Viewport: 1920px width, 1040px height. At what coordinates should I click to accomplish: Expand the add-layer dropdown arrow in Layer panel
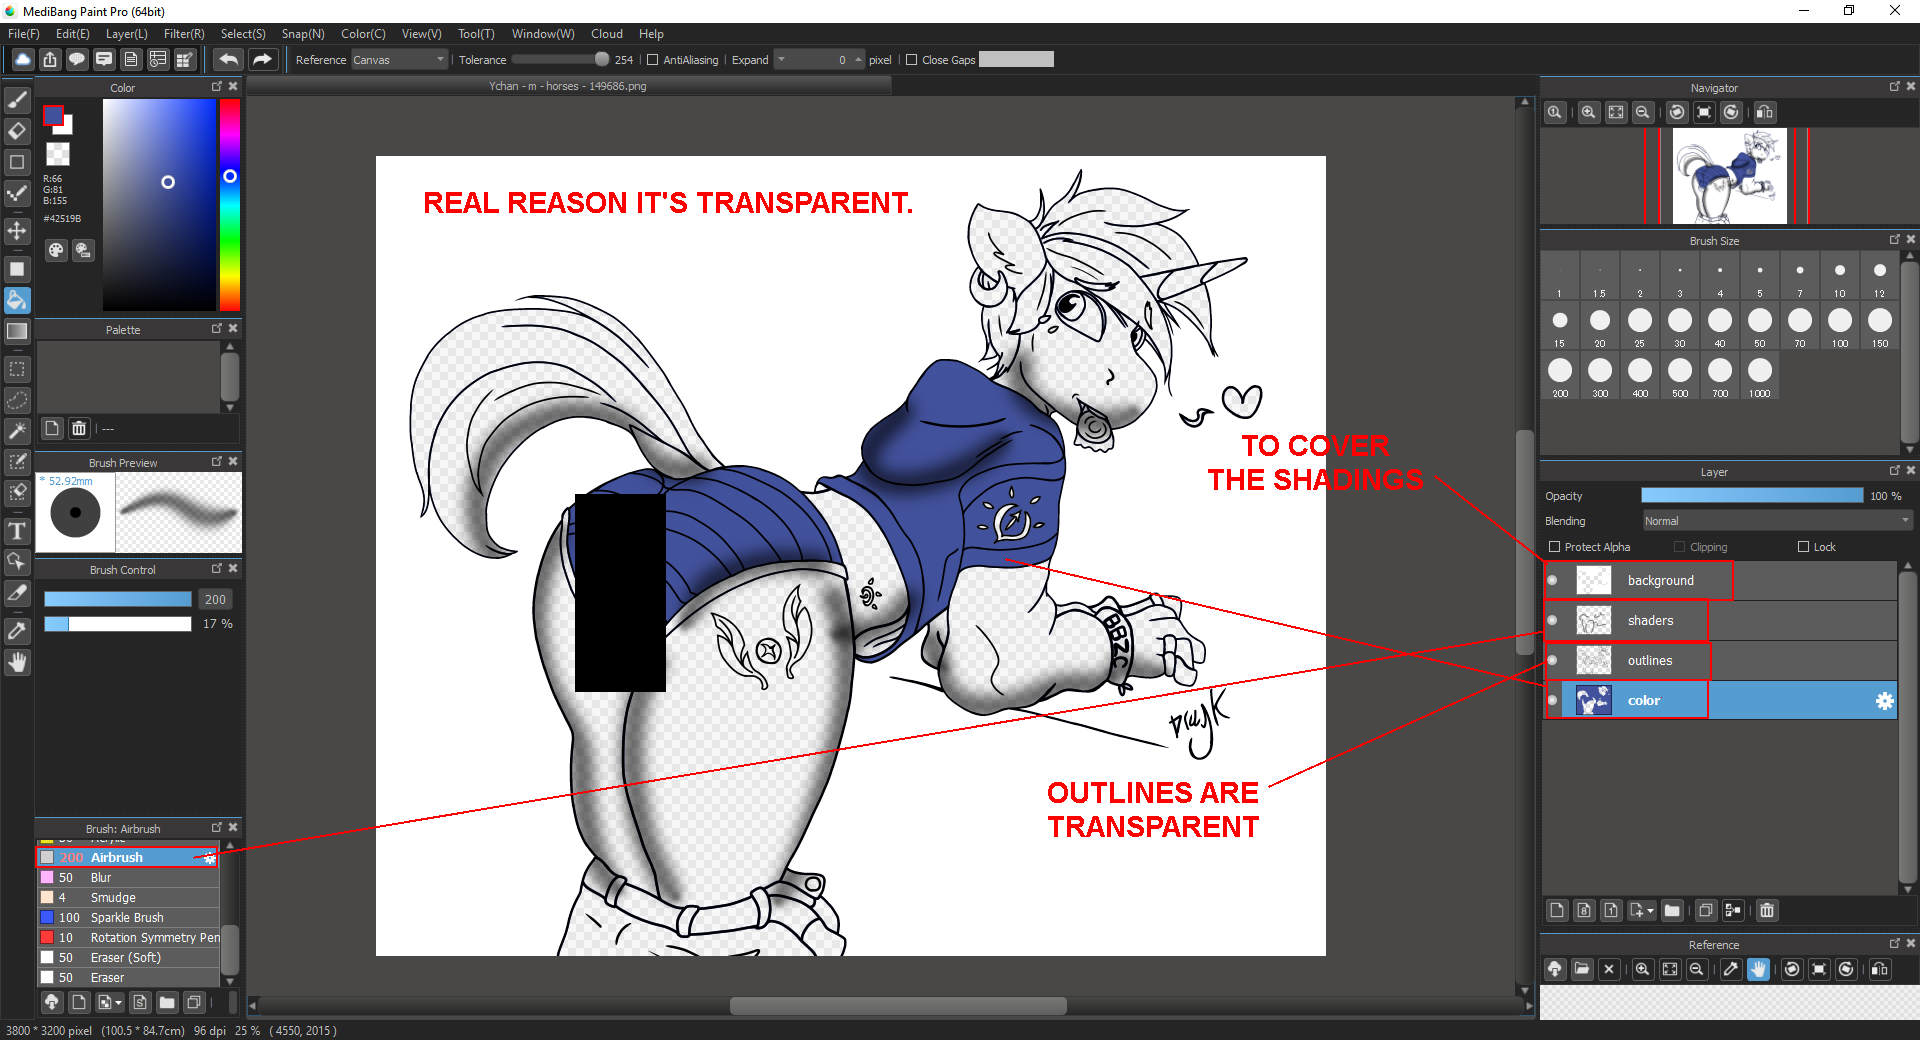pyautogui.click(x=1650, y=910)
